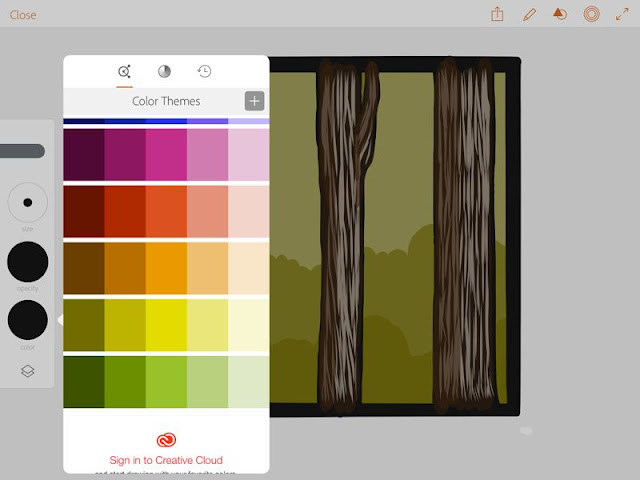Screen dimensions: 640x480
Task: Switch to the color wheel tab
Action: click(x=164, y=71)
